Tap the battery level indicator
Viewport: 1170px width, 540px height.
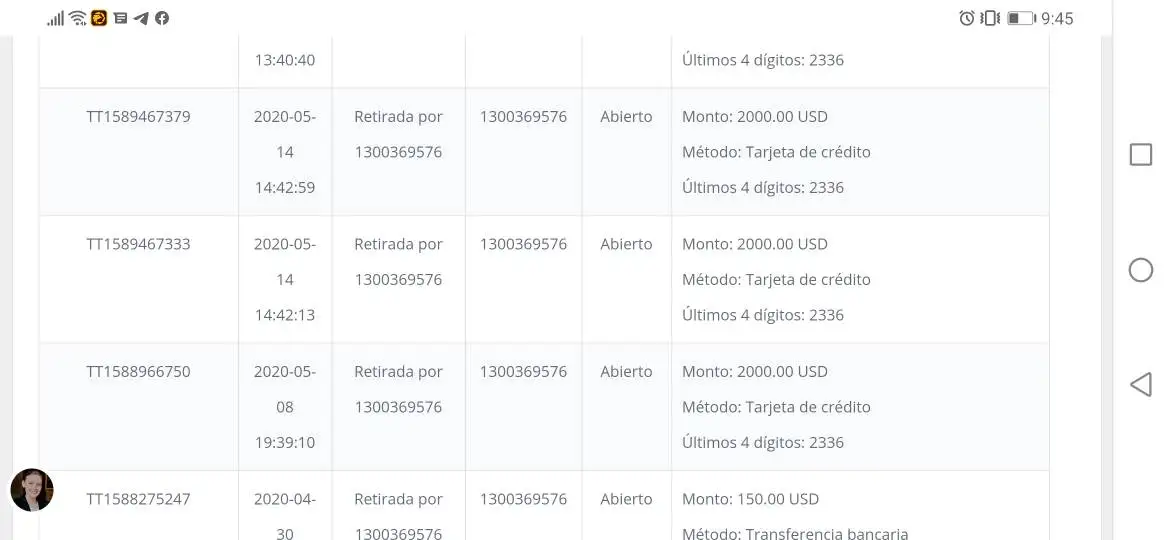coord(1021,18)
